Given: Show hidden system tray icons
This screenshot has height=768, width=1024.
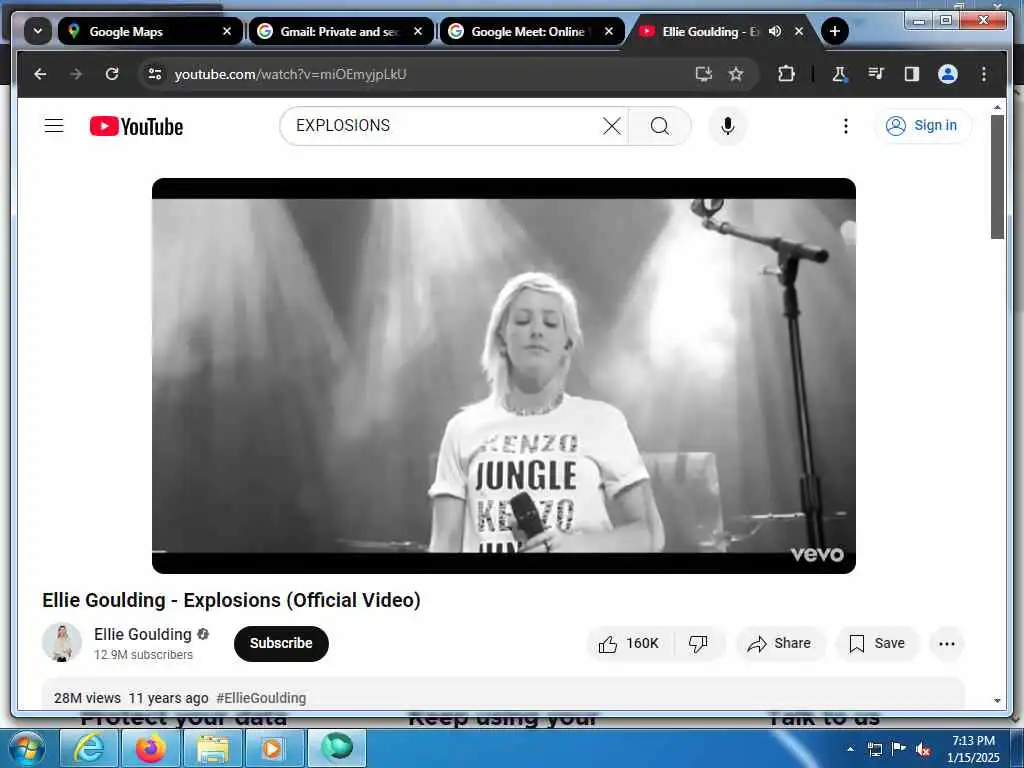Looking at the screenshot, I should click(x=850, y=748).
